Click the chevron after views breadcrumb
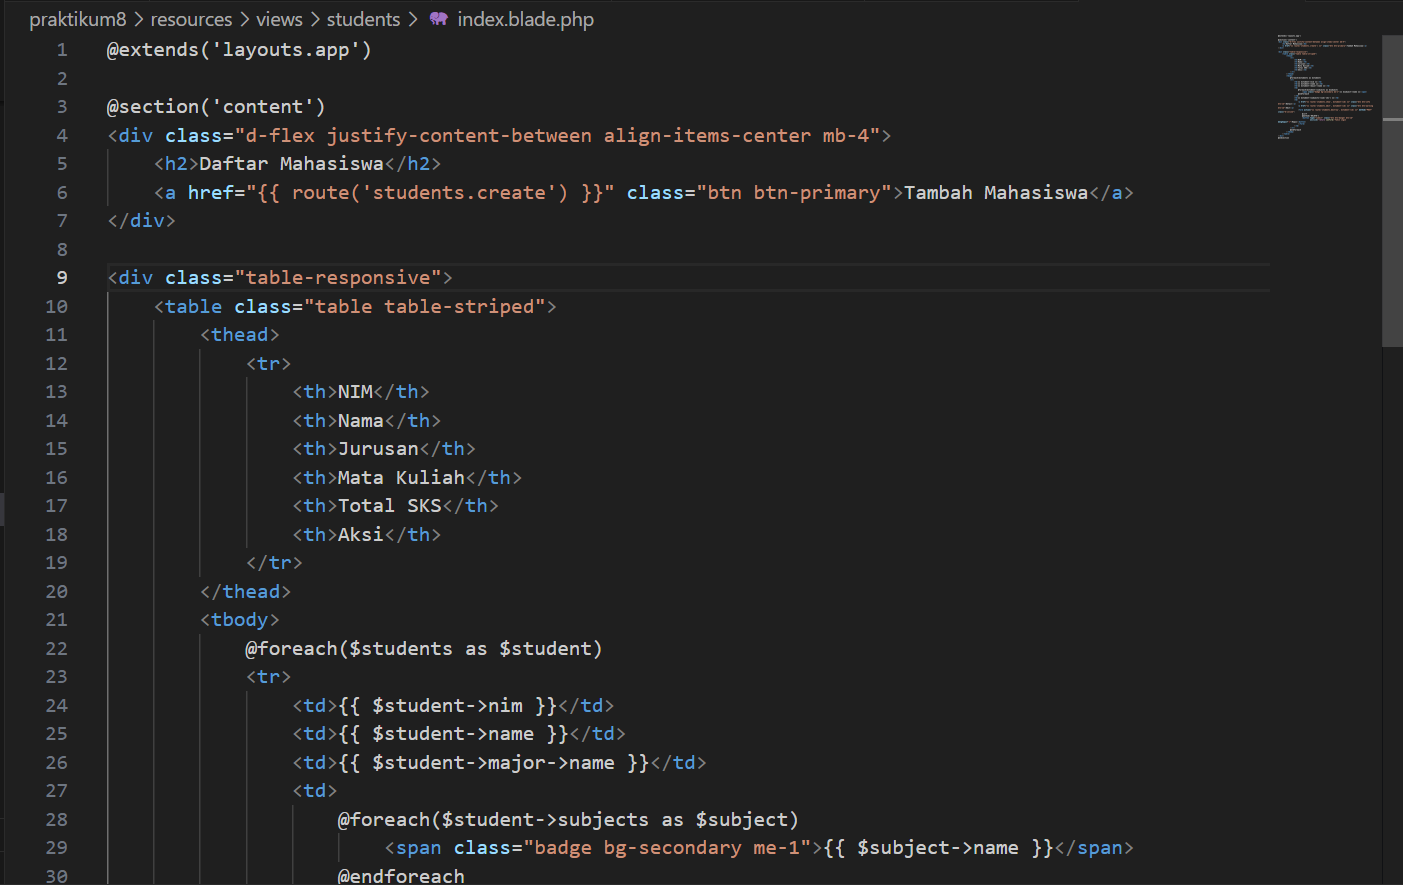The width and height of the screenshot is (1403, 885). pyautogui.click(x=315, y=19)
